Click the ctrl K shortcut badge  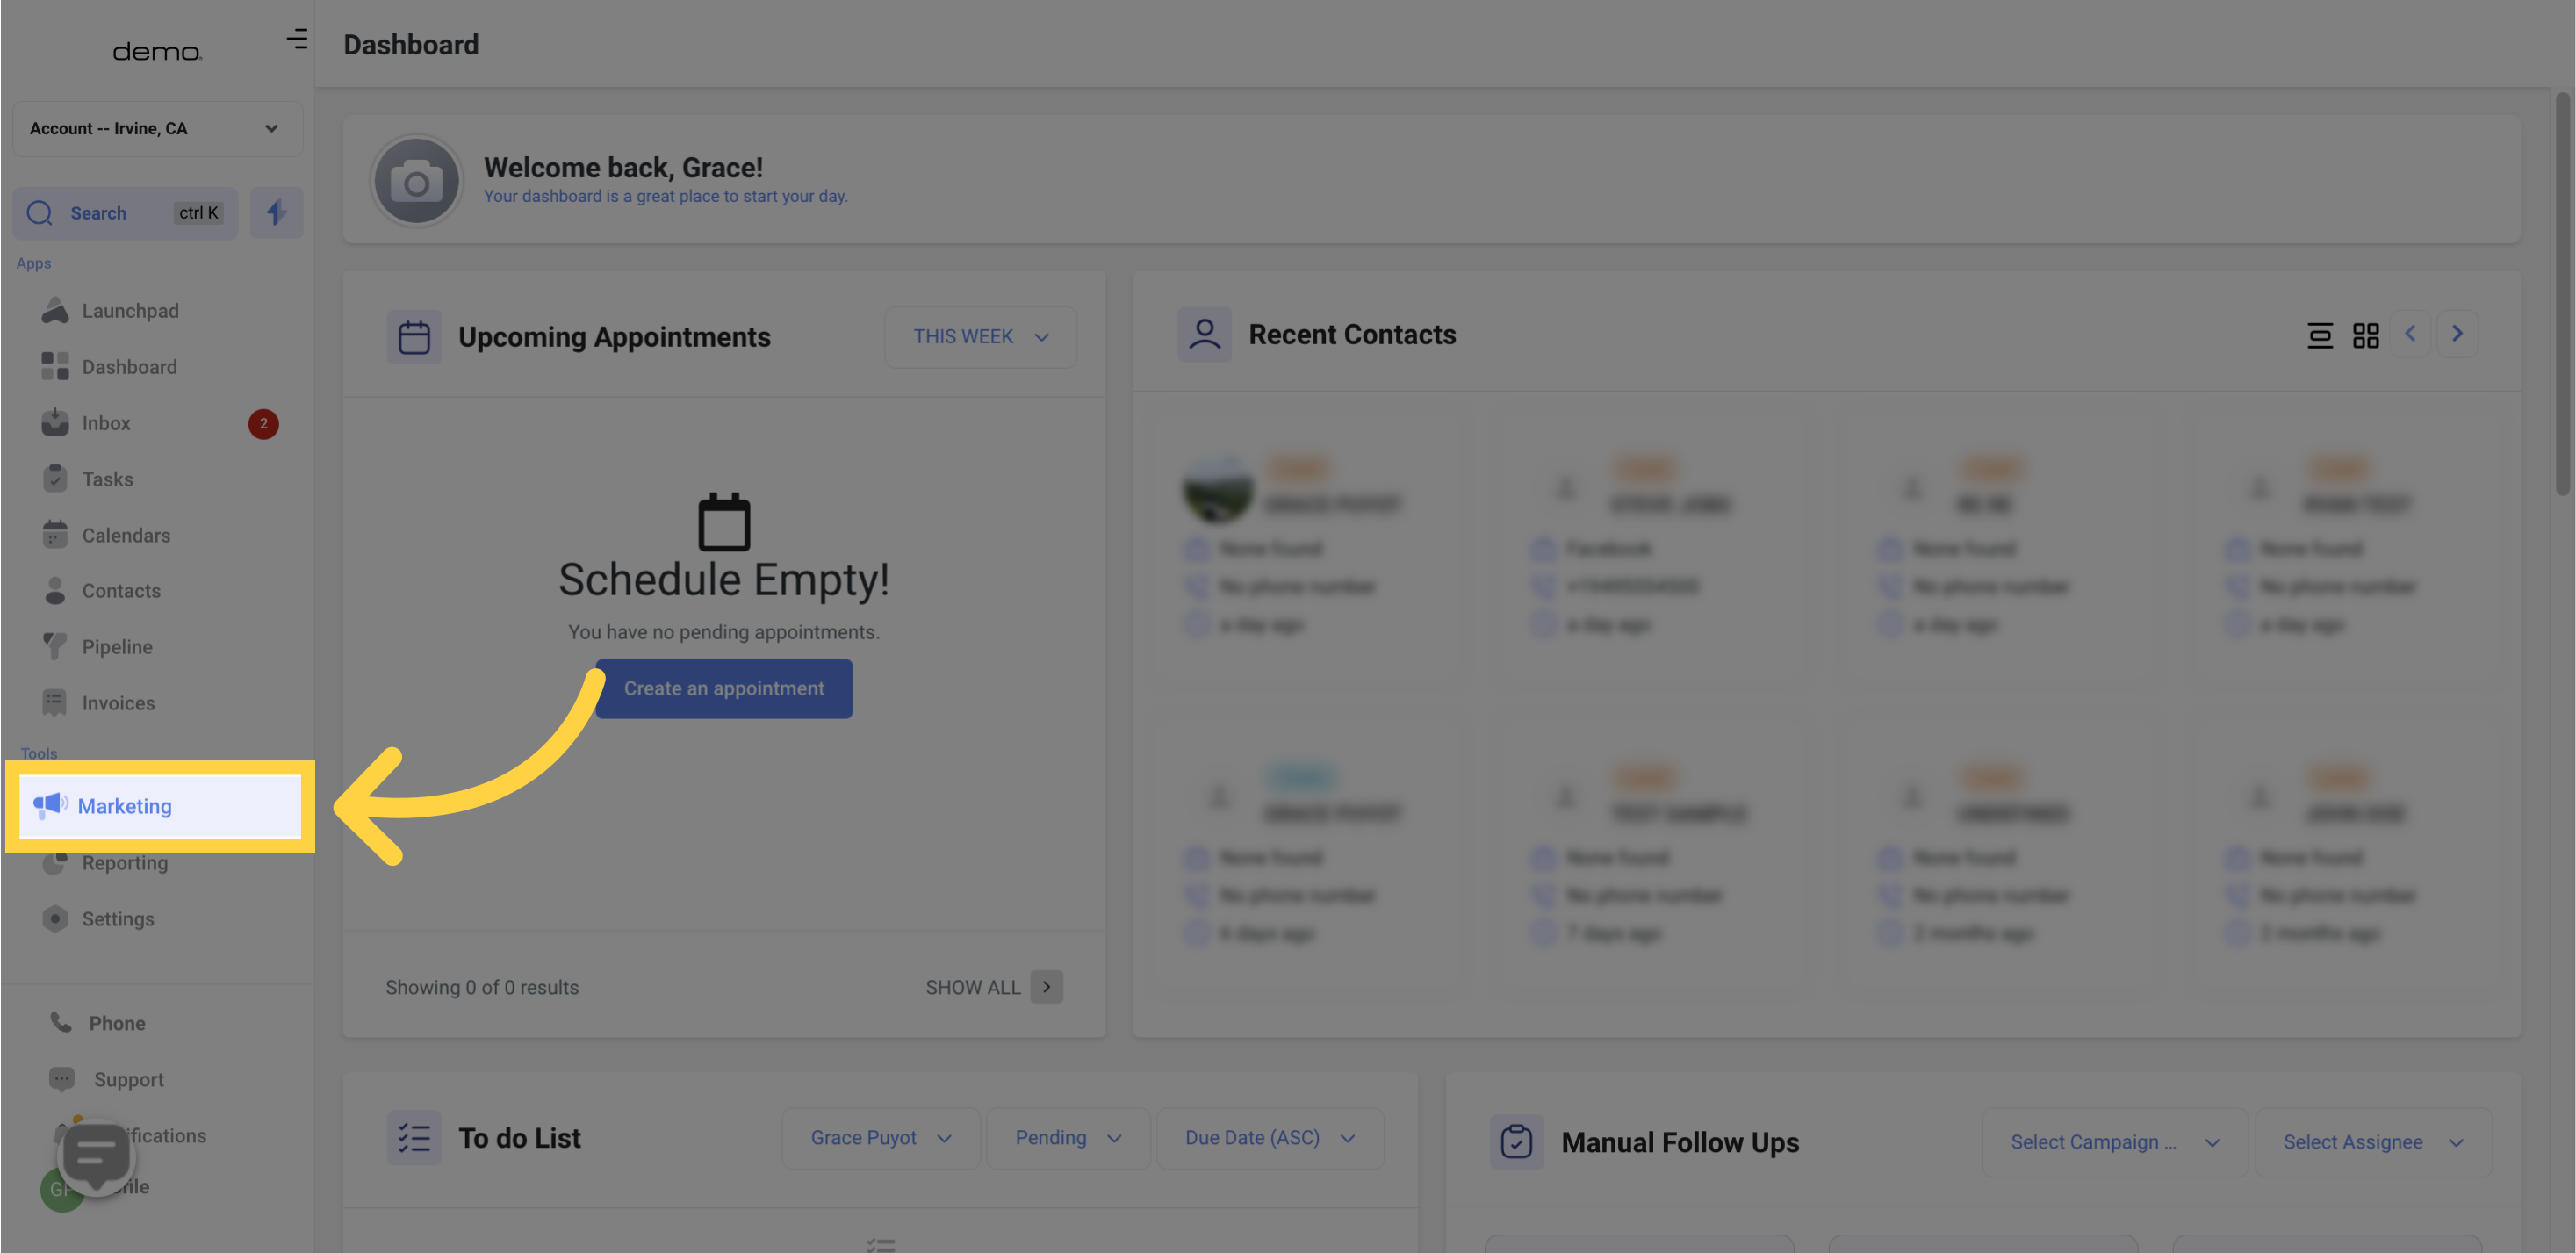(198, 213)
